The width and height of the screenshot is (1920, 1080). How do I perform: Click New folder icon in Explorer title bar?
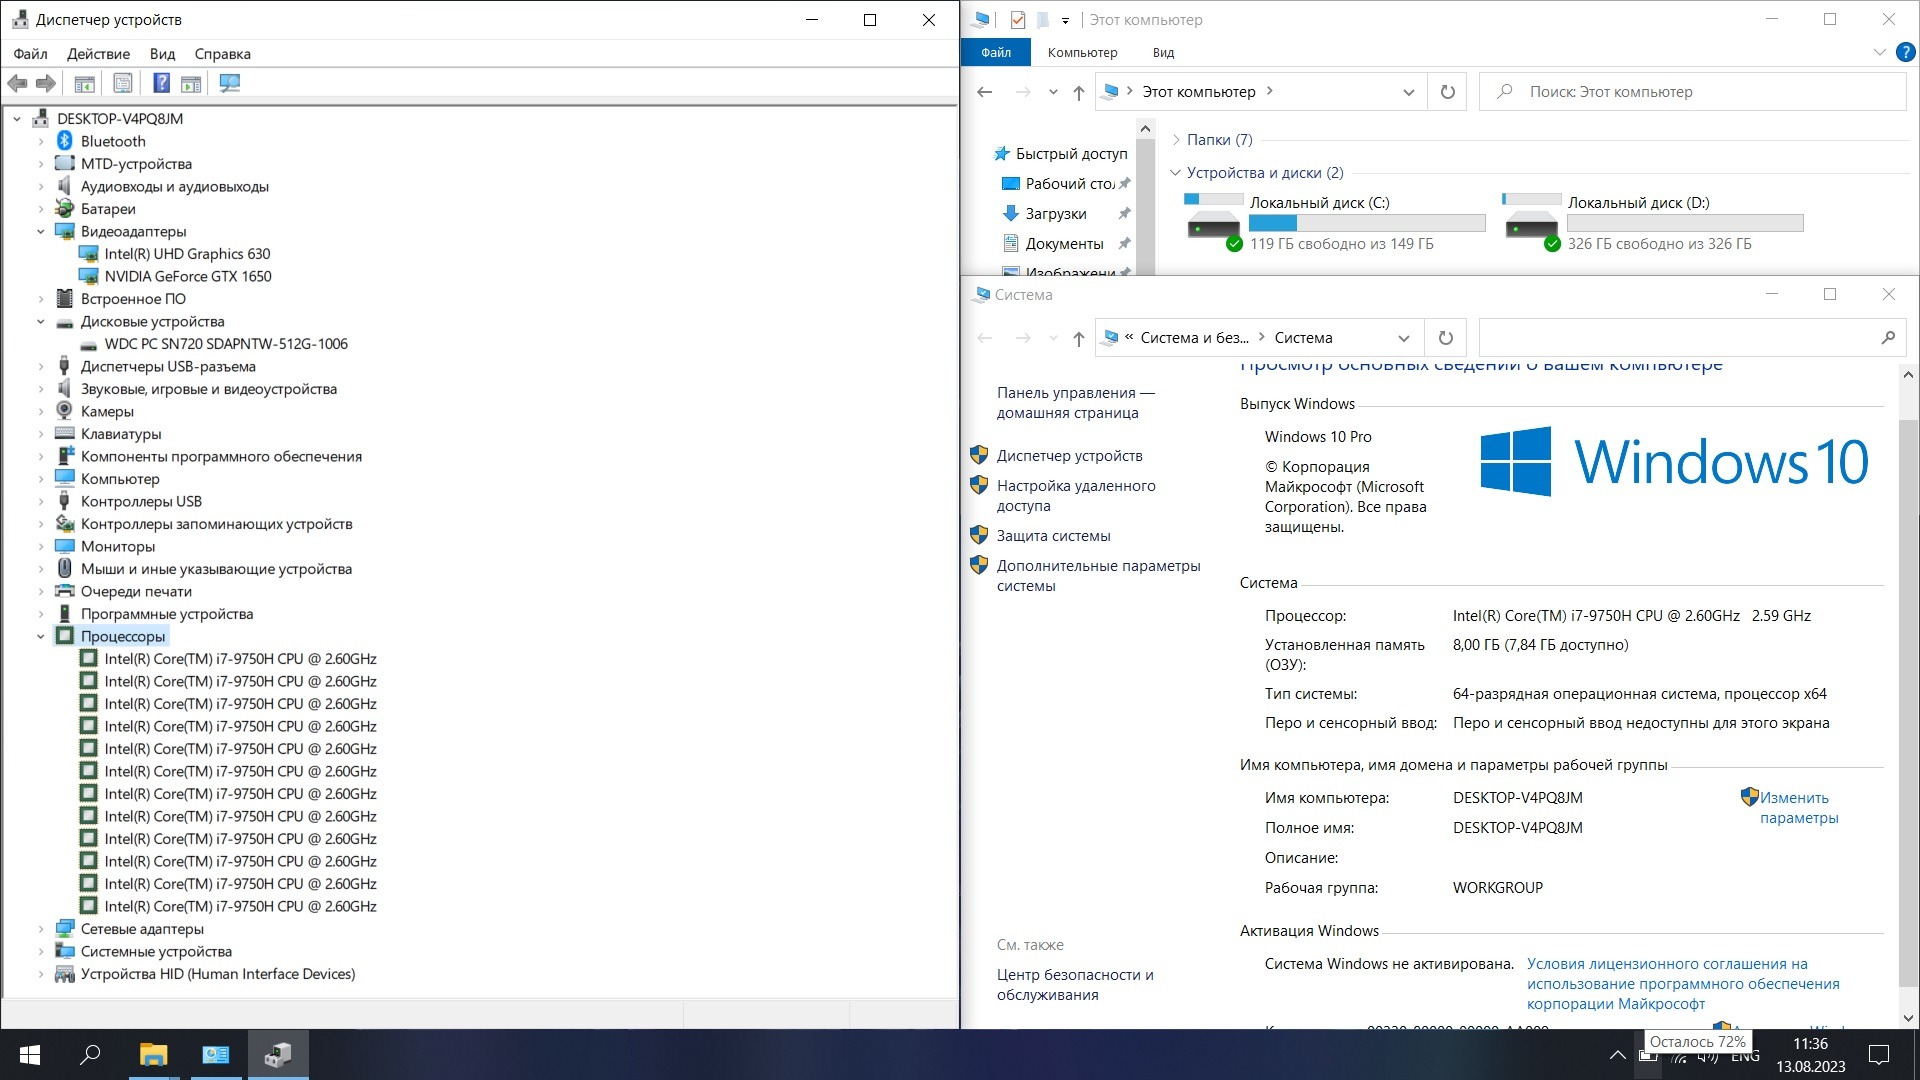1042,19
